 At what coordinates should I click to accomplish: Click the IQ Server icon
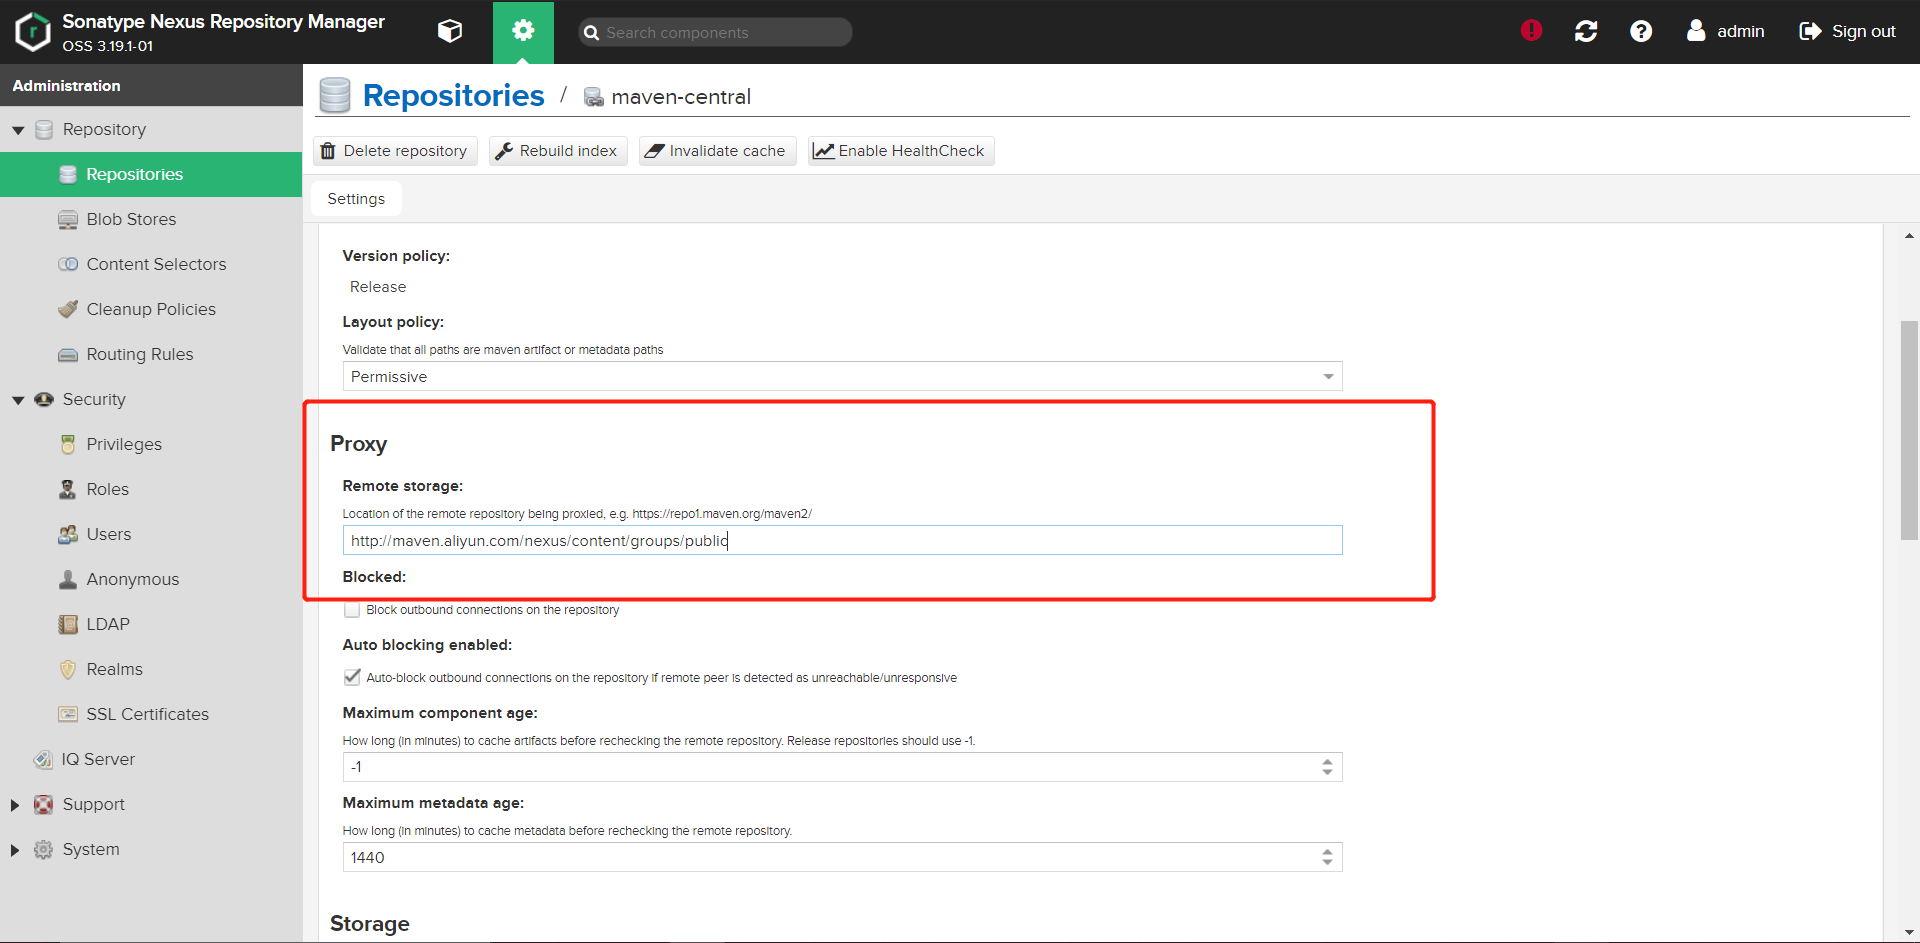[43, 759]
